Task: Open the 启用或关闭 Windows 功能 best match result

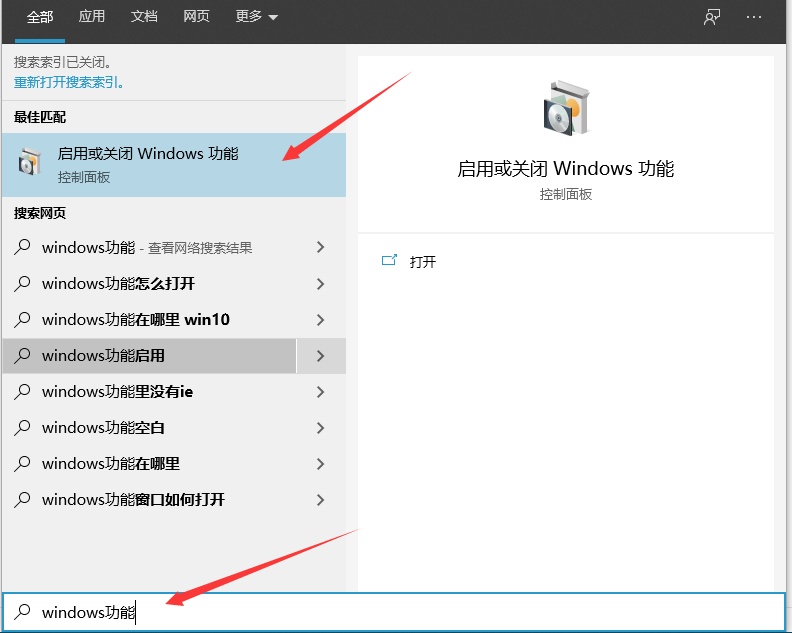Action: tap(174, 165)
